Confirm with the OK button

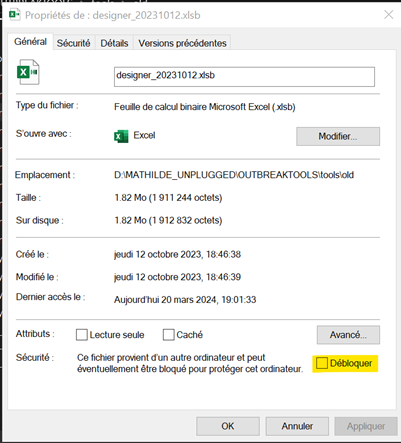click(228, 426)
